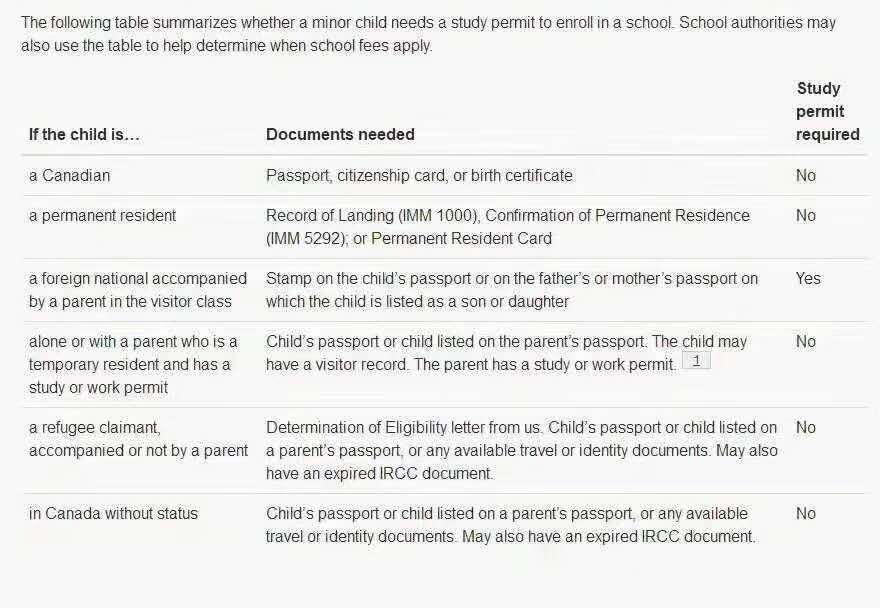Click 'Record of Landing (IMM 1000)' text

click(x=371, y=215)
